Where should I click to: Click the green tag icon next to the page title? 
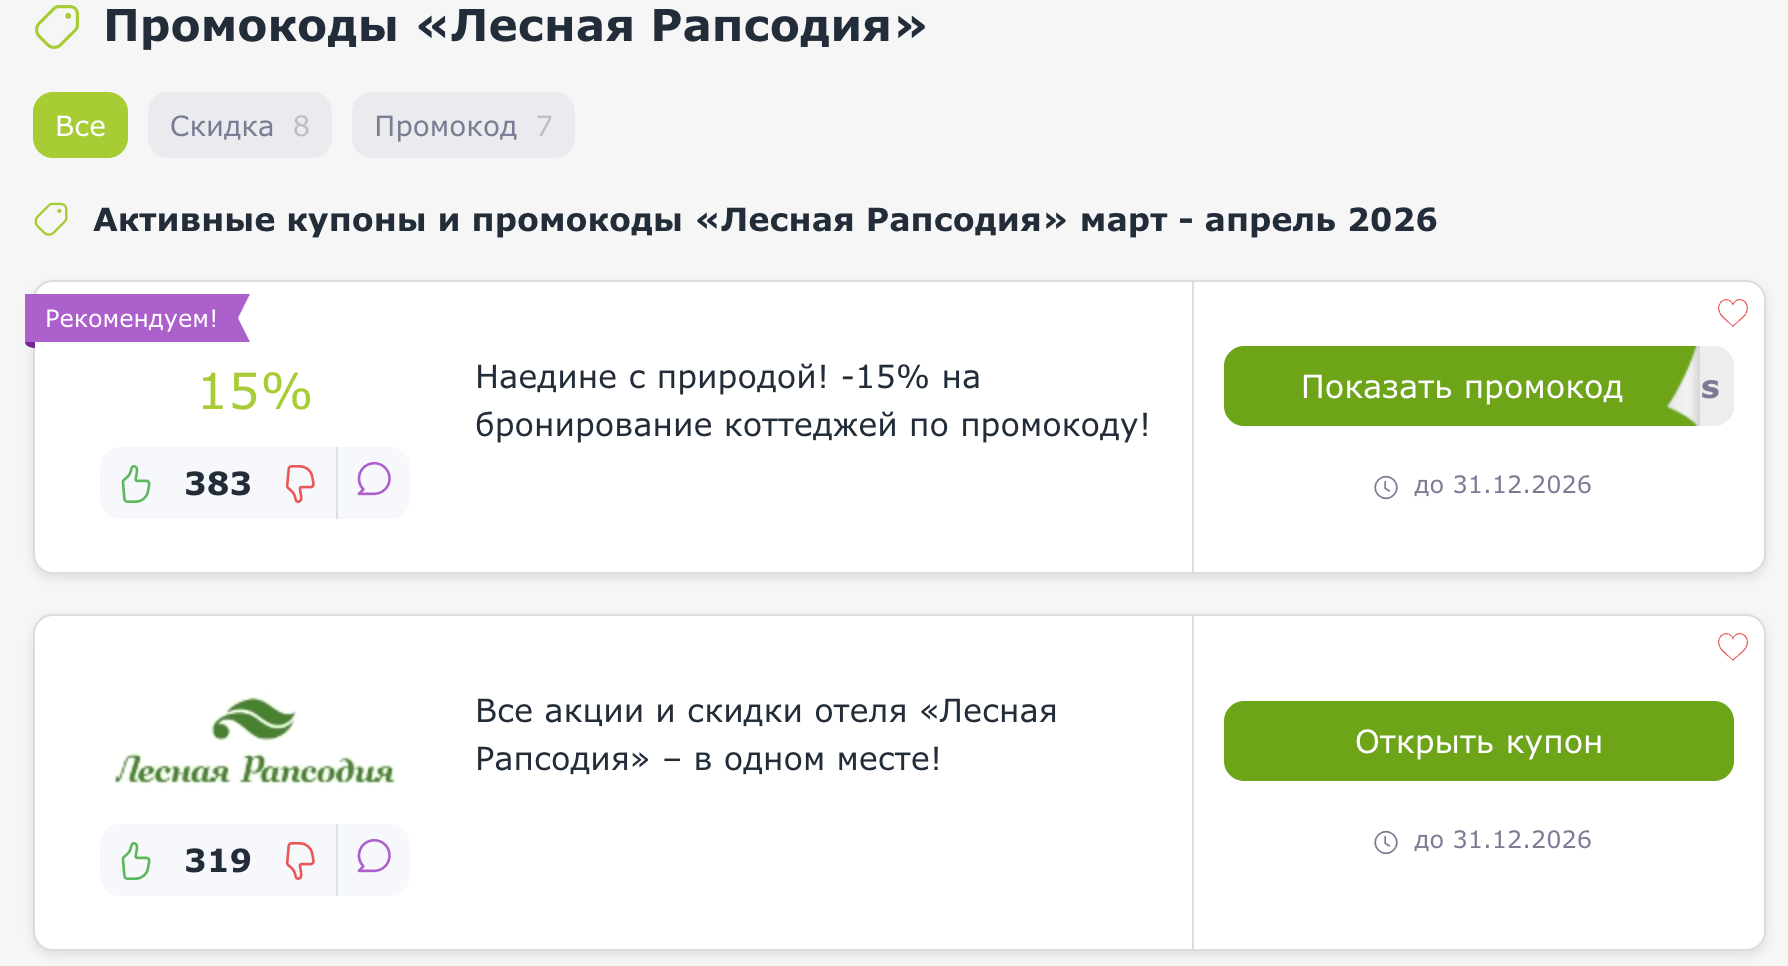pos(55,28)
